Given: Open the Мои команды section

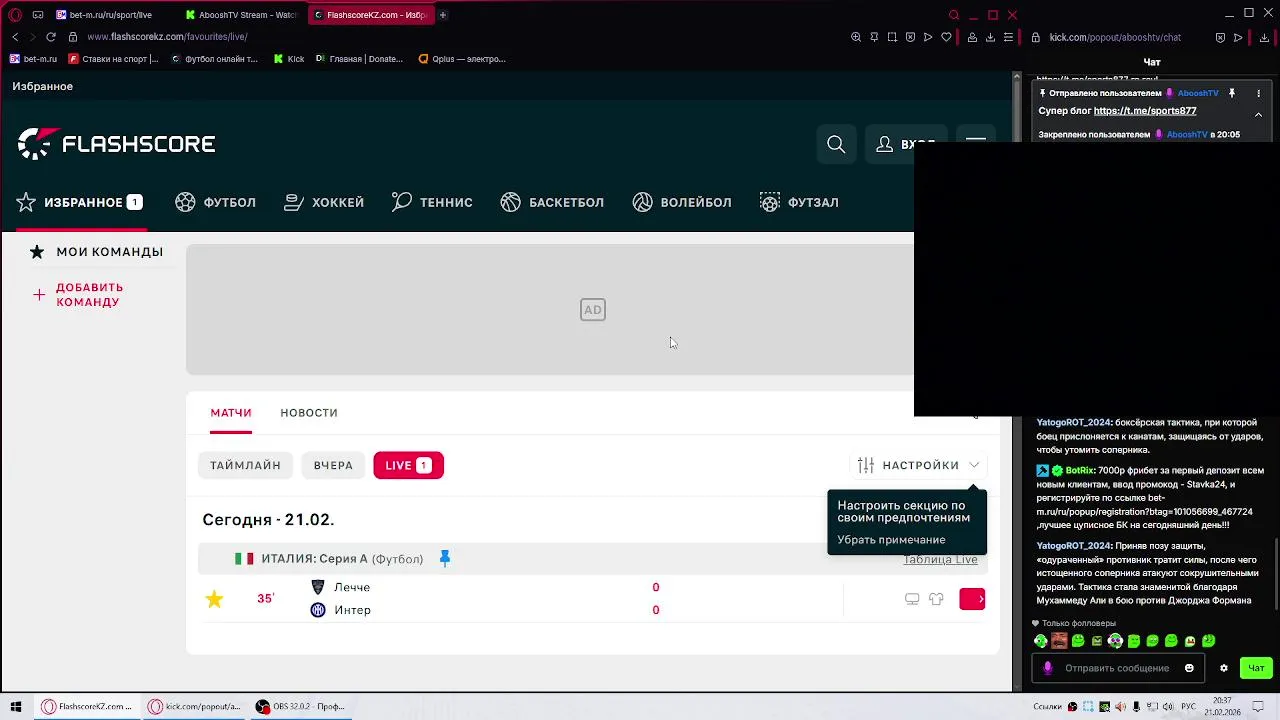Looking at the screenshot, I should click(x=96, y=252).
